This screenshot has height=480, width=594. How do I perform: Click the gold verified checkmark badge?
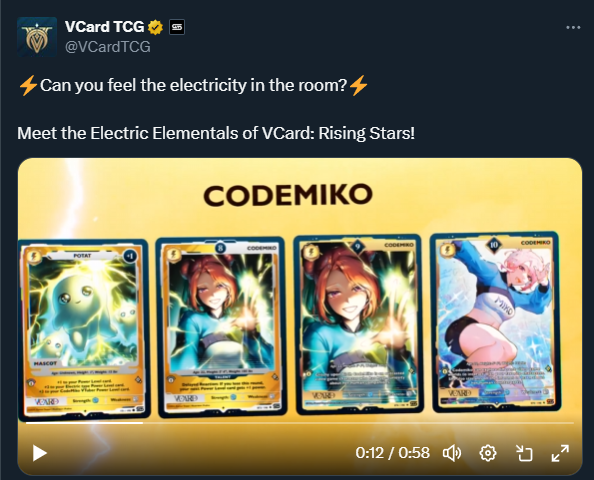[155, 27]
